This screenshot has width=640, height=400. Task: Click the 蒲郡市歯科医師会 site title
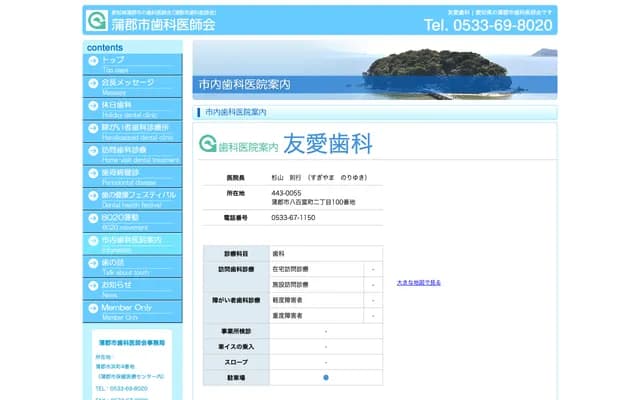pos(165,24)
